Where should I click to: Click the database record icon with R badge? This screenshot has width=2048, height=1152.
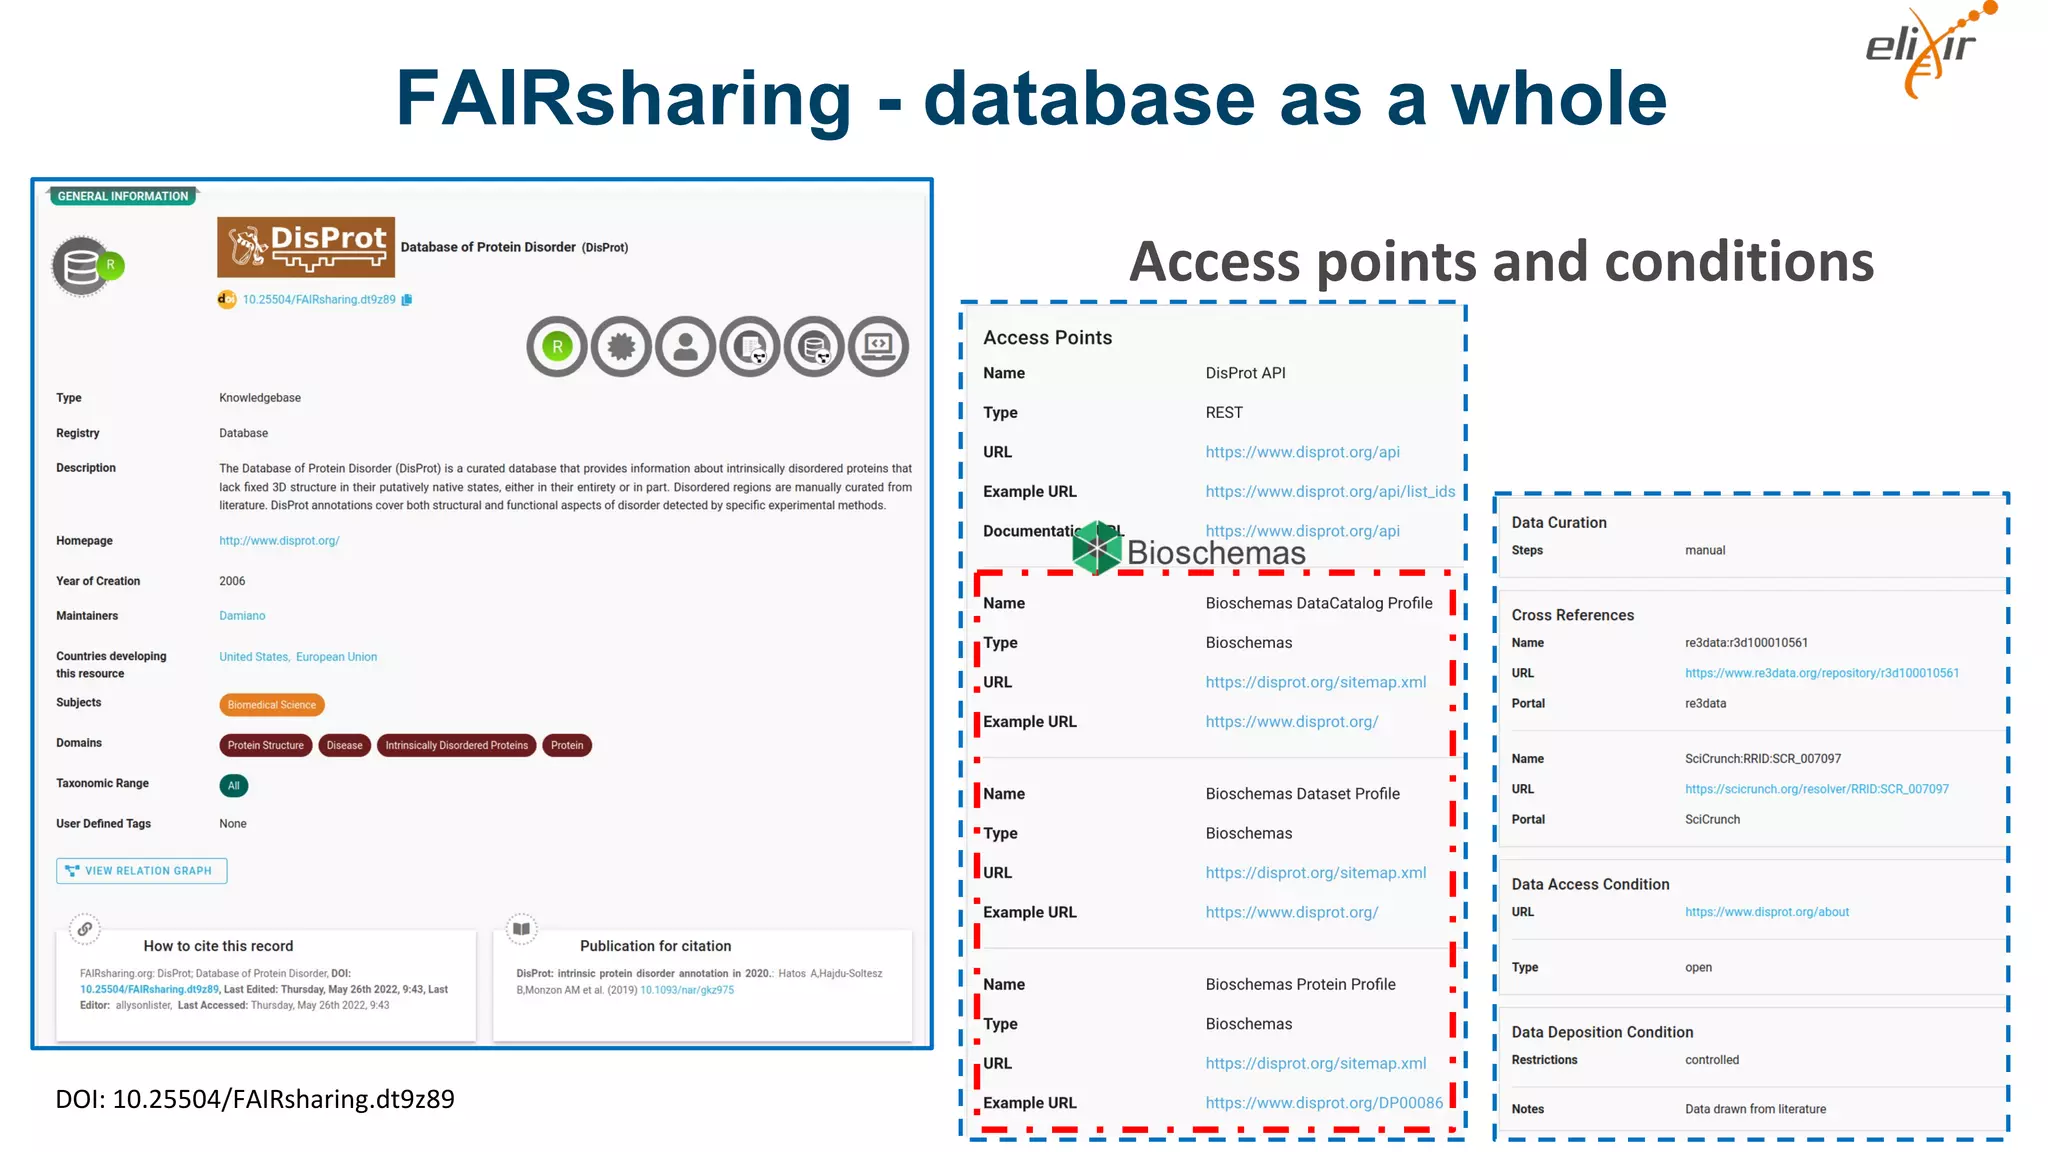tap(87, 266)
